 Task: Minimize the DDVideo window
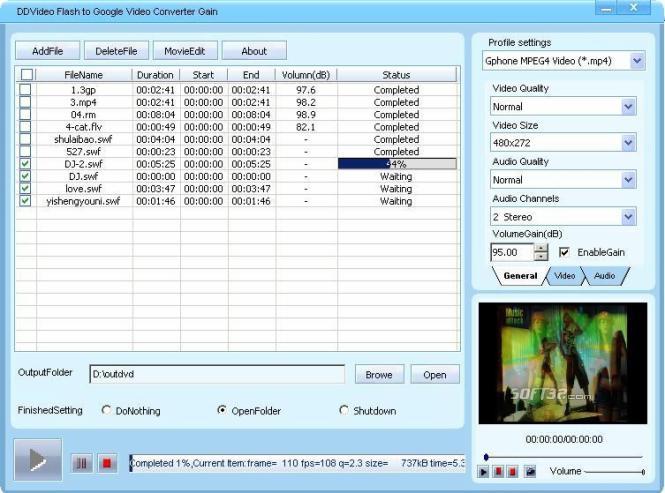click(x=606, y=8)
